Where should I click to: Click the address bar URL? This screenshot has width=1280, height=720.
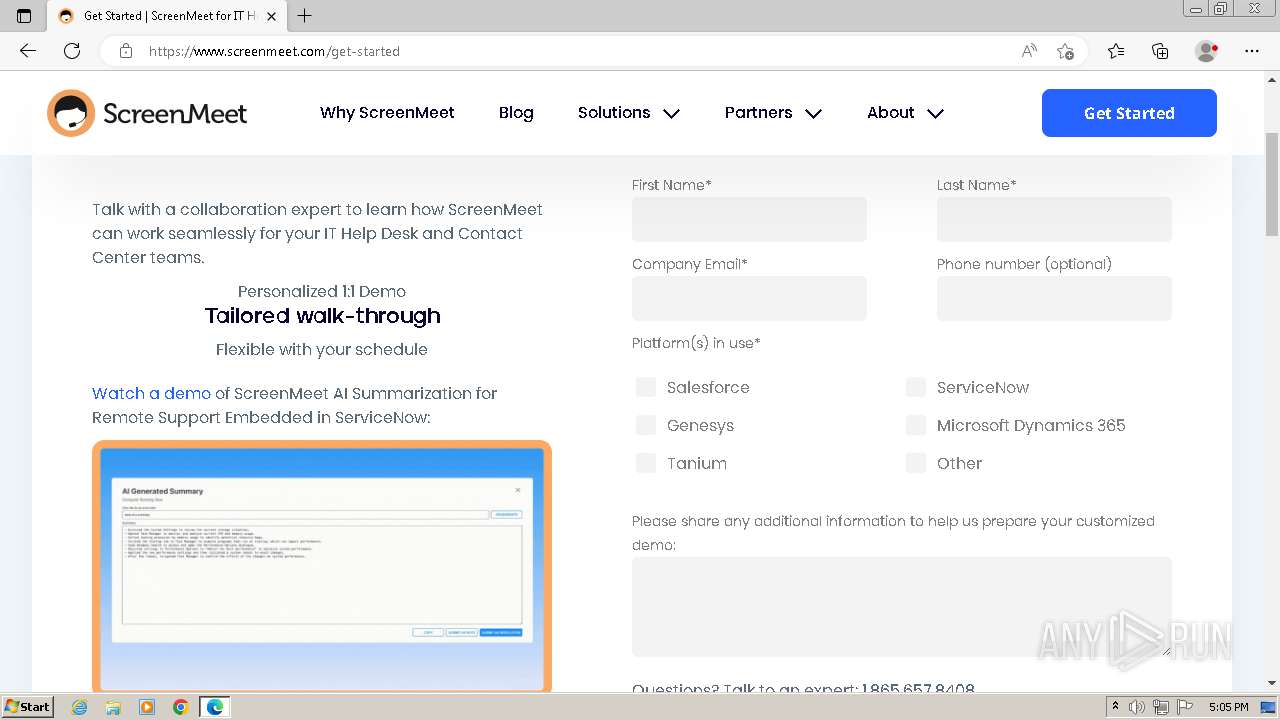[274, 51]
